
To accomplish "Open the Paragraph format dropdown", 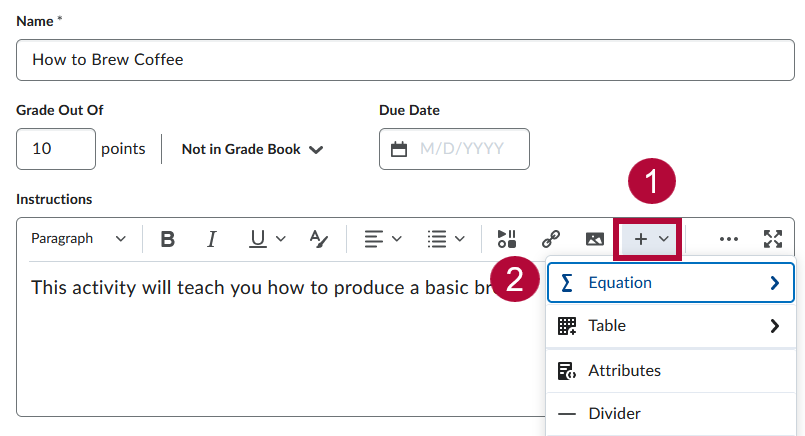I will pyautogui.click(x=78, y=239).
